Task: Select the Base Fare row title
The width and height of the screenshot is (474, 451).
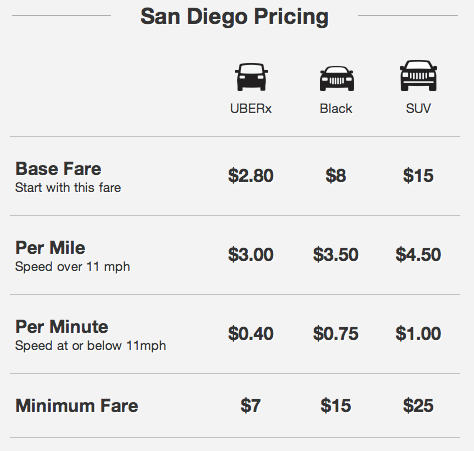Action: [x=58, y=169]
